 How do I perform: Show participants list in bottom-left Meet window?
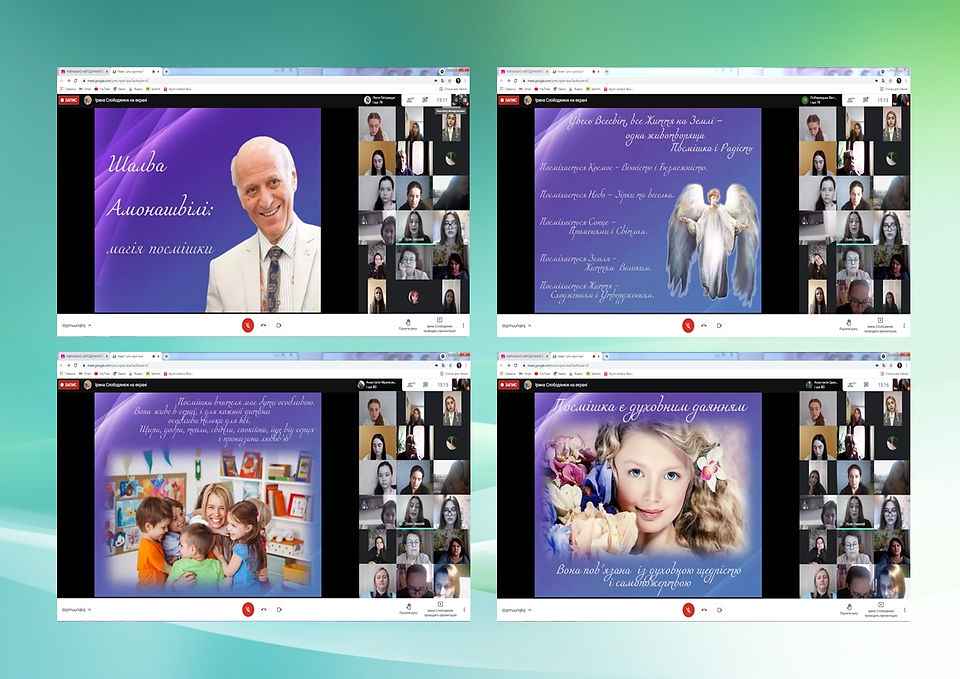coord(410,385)
